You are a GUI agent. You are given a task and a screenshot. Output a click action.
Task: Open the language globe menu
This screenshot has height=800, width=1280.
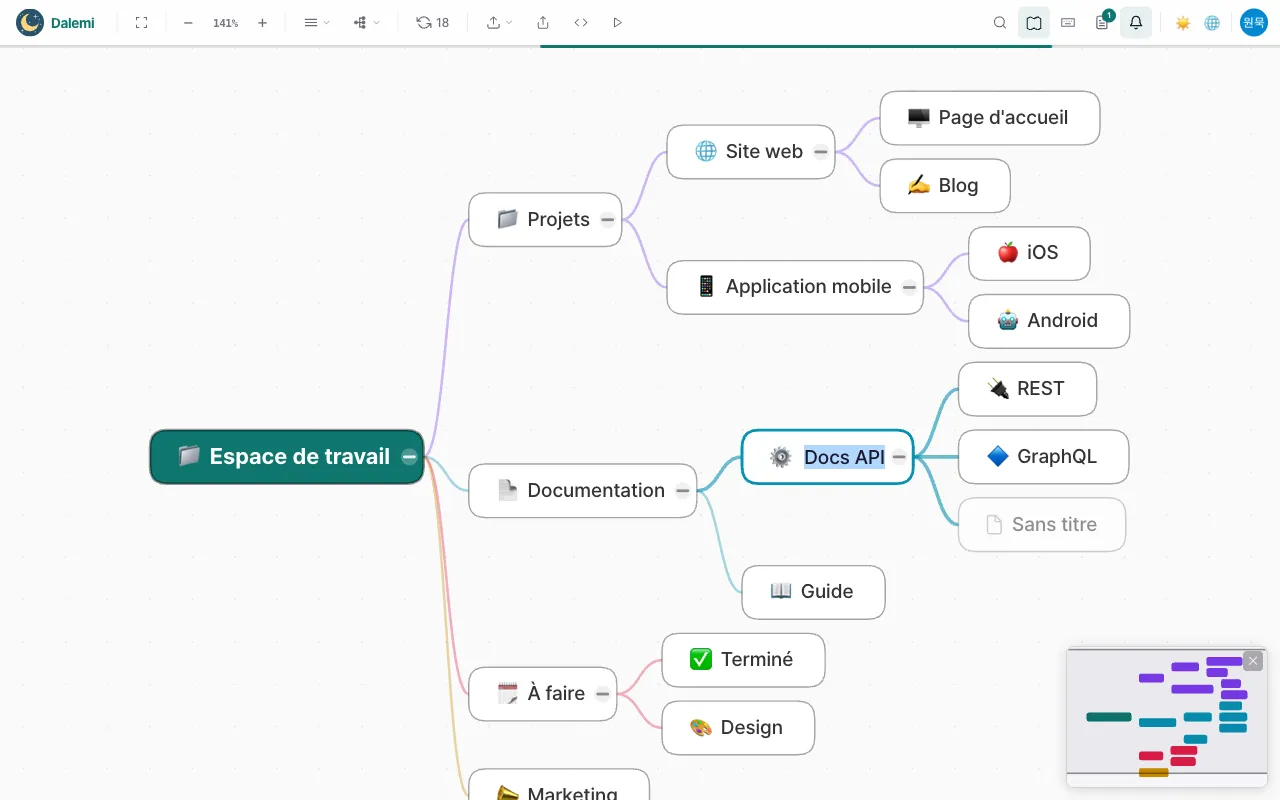pyautogui.click(x=1212, y=22)
